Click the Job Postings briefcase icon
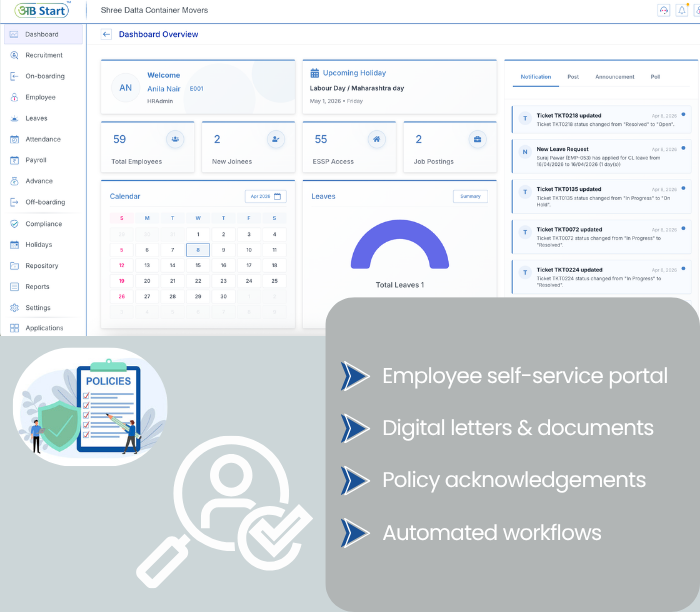This screenshot has height=612, width=700. click(477, 140)
